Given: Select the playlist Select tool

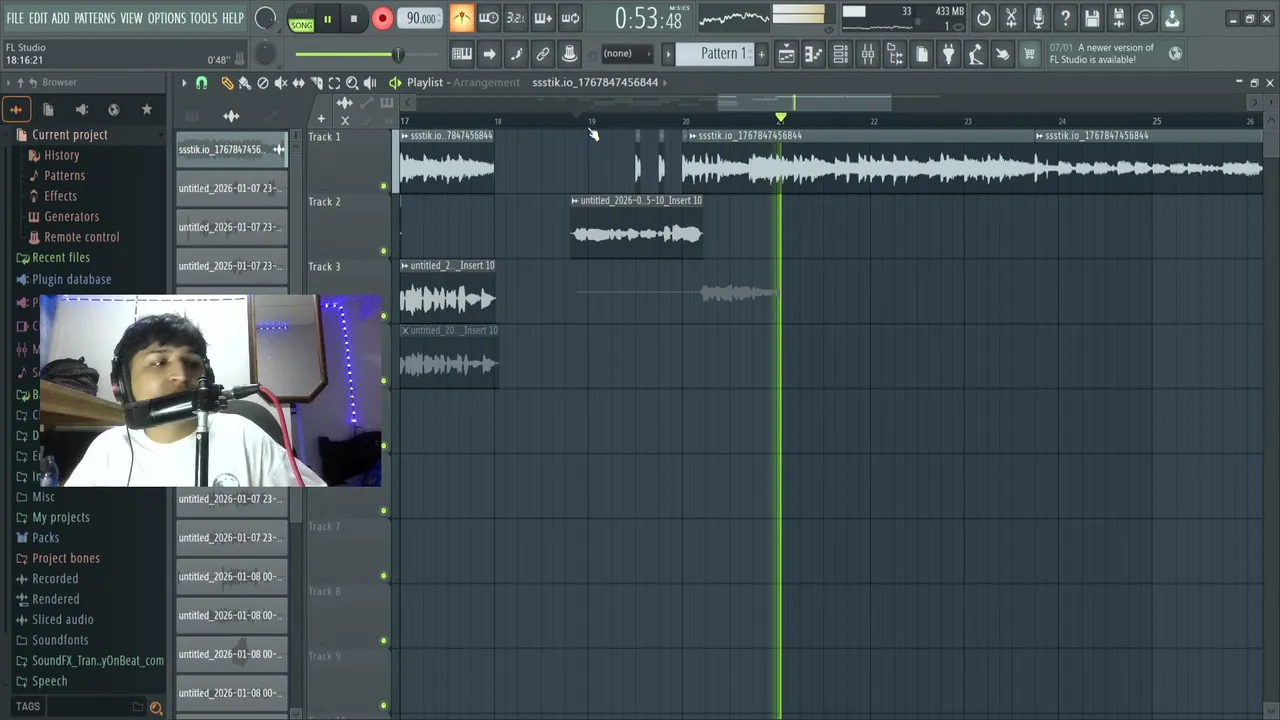Looking at the screenshot, I should [x=335, y=83].
